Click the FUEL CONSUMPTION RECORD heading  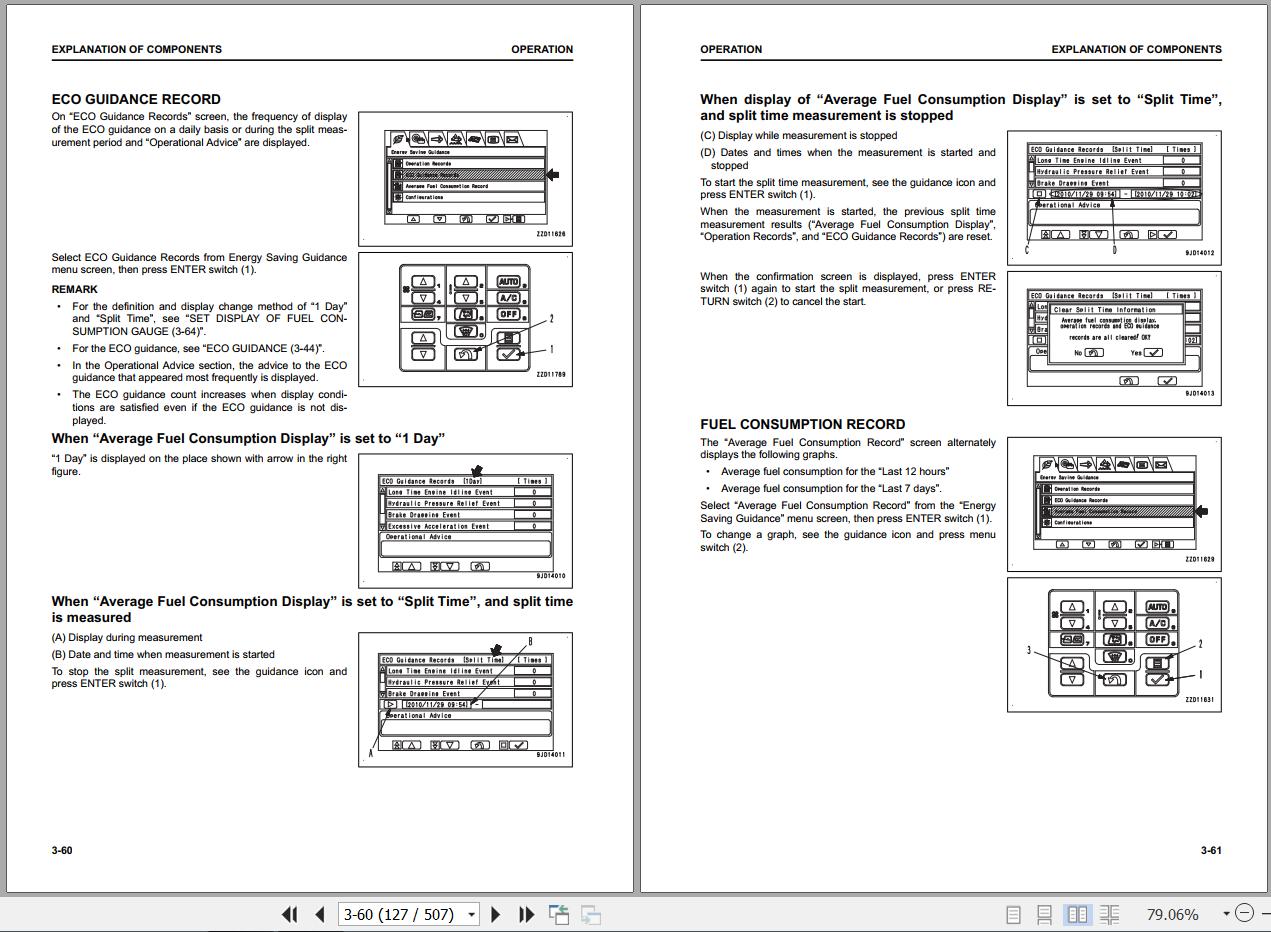[802, 424]
